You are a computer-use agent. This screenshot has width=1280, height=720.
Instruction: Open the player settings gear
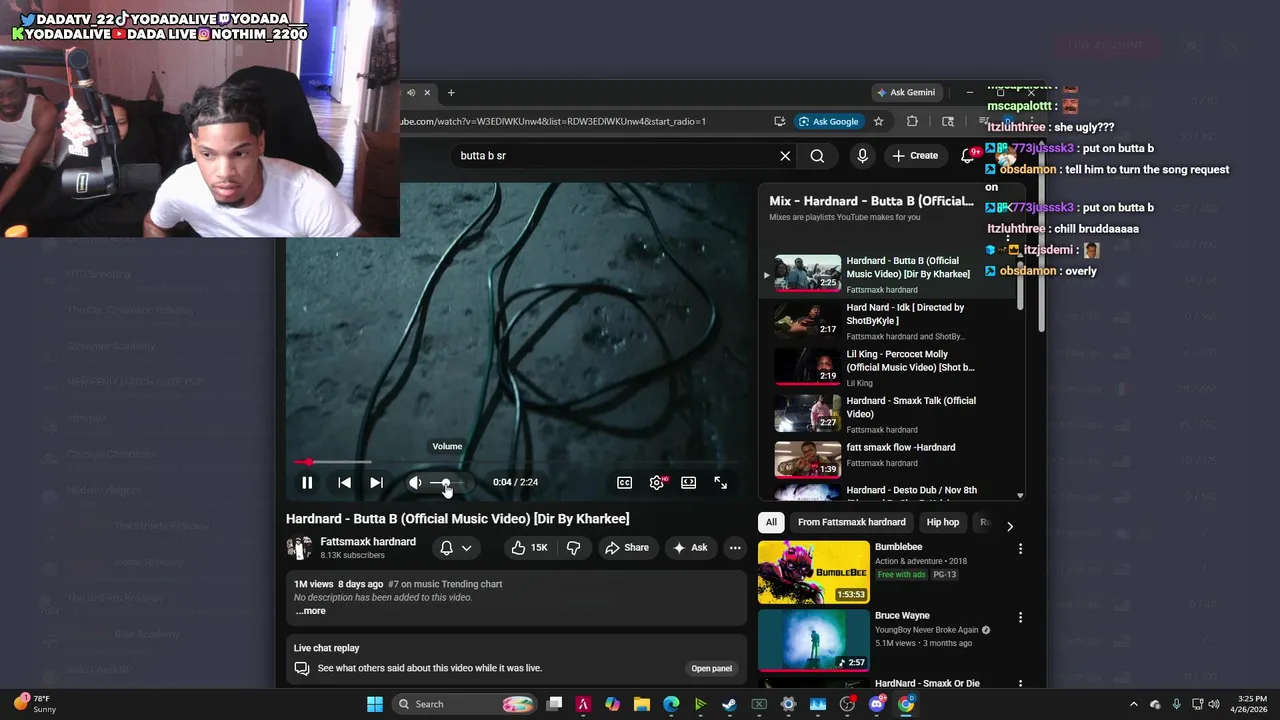[657, 483]
